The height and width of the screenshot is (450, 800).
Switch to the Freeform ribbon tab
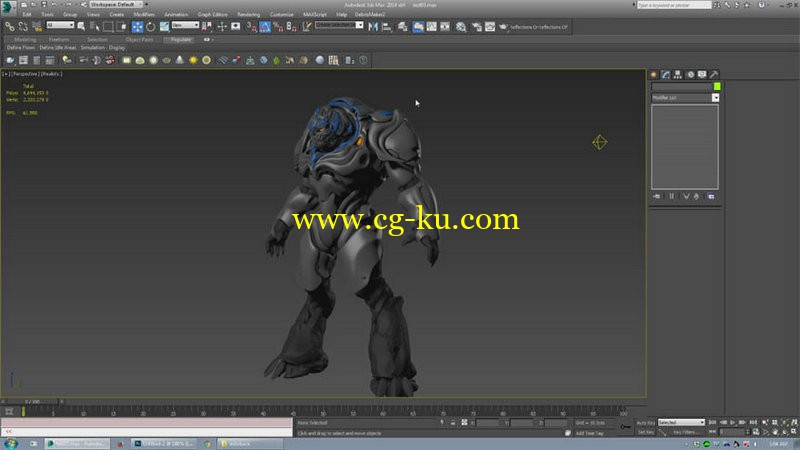click(x=59, y=39)
